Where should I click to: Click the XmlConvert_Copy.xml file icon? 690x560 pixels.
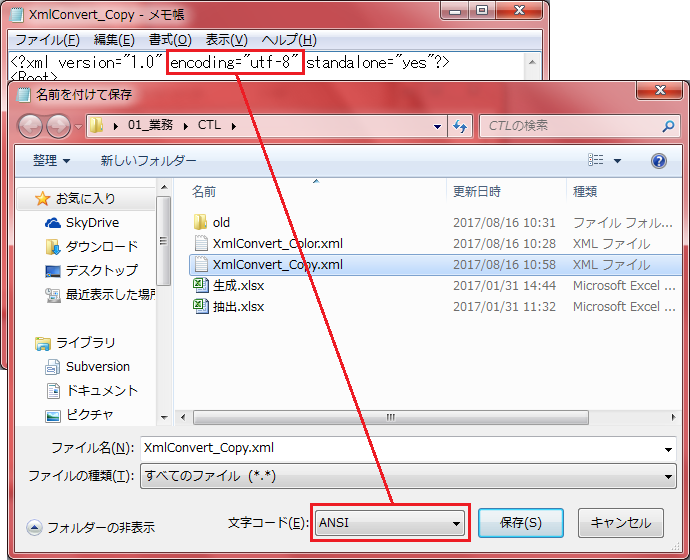click(201, 264)
